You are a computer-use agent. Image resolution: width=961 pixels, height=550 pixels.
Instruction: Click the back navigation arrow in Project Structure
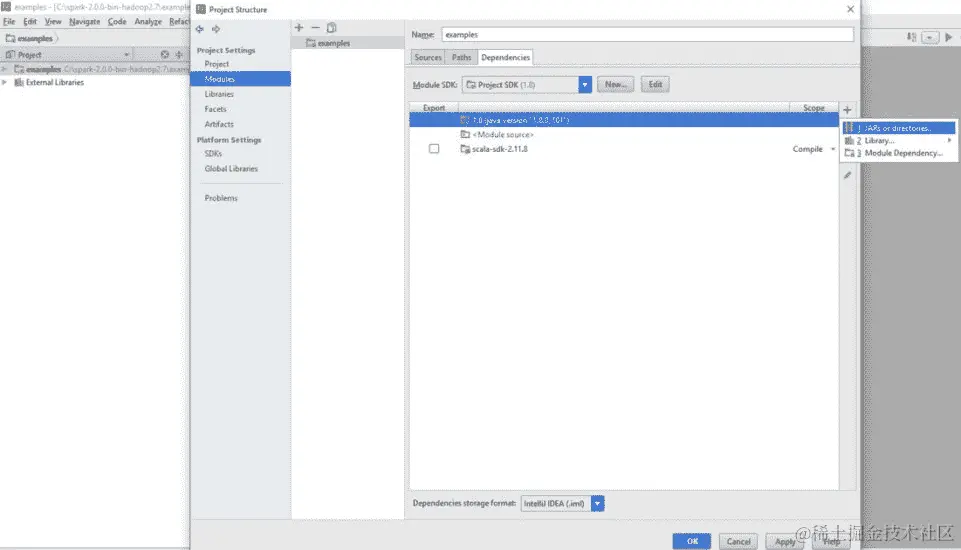(x=200, y=29)
